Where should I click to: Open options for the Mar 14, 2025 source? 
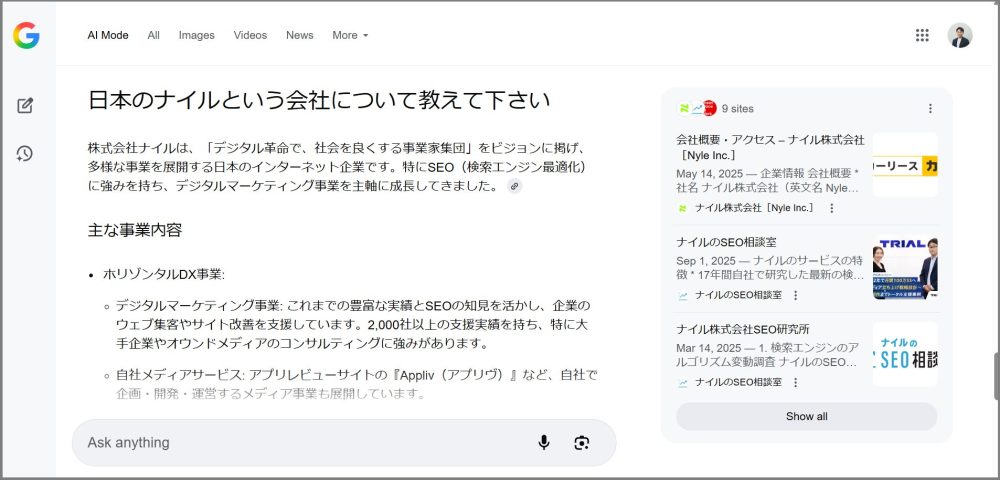point(795,382)
